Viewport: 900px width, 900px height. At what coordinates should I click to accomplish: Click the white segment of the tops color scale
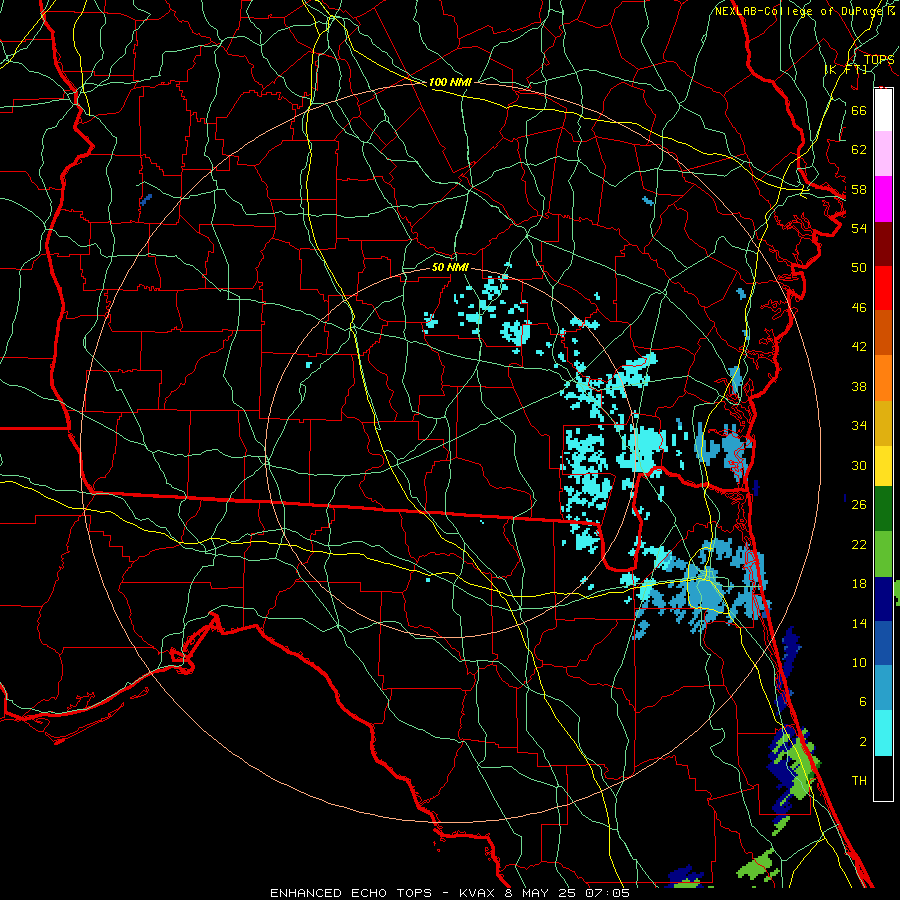pyautogui.click(x=883, y=110)
